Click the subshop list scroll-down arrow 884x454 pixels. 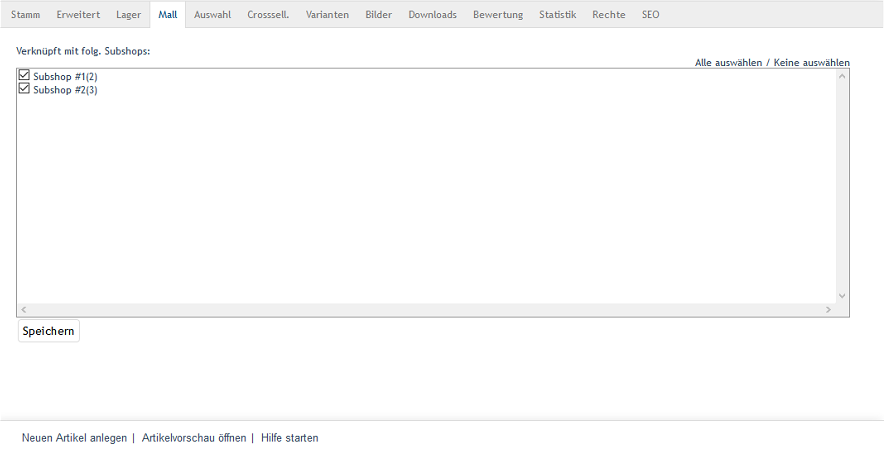pos(842,296)
